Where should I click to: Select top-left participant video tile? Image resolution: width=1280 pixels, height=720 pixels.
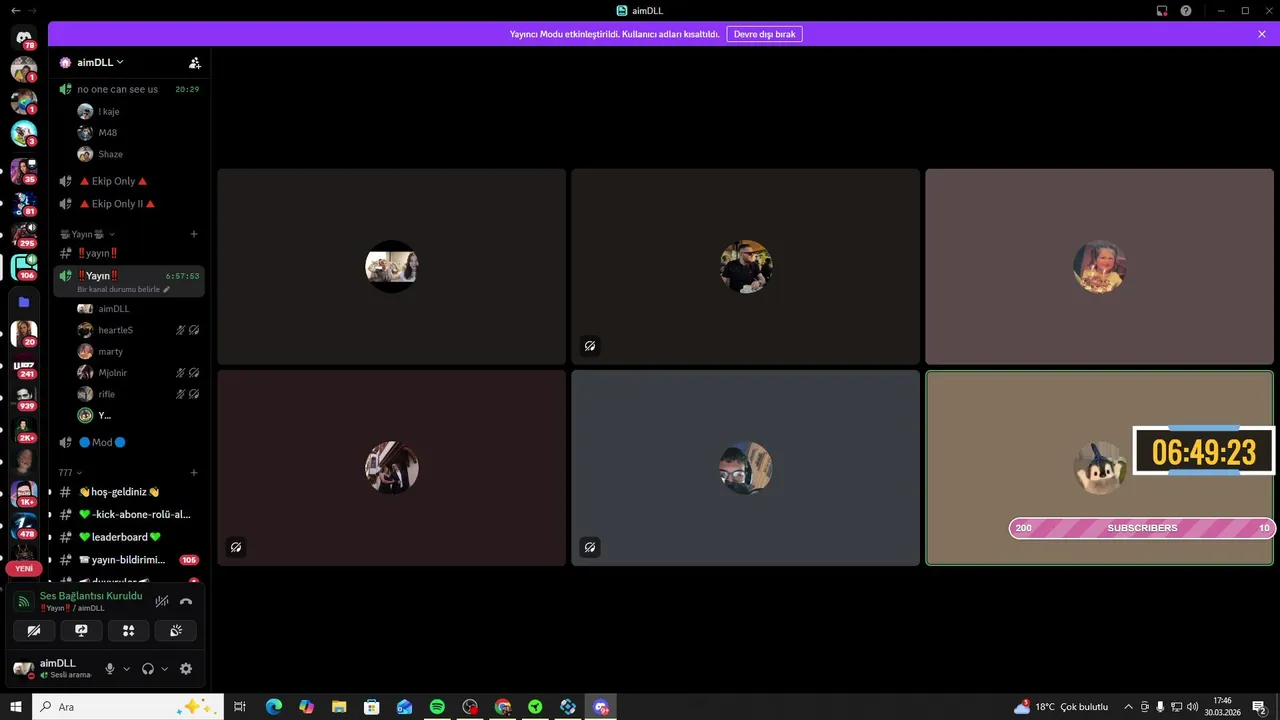392,266
